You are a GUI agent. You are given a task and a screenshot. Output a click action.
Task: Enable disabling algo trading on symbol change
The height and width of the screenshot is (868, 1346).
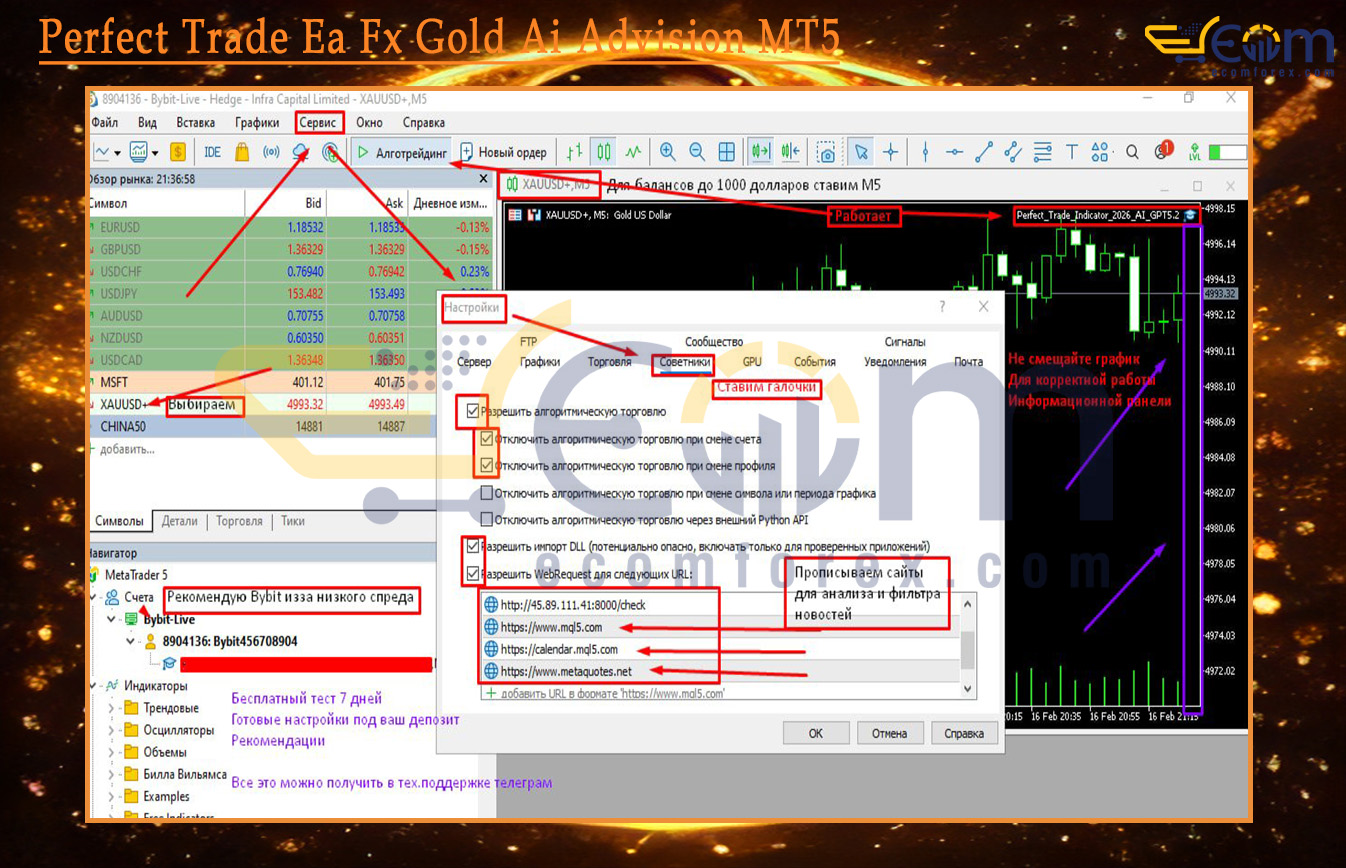[487, 493]
